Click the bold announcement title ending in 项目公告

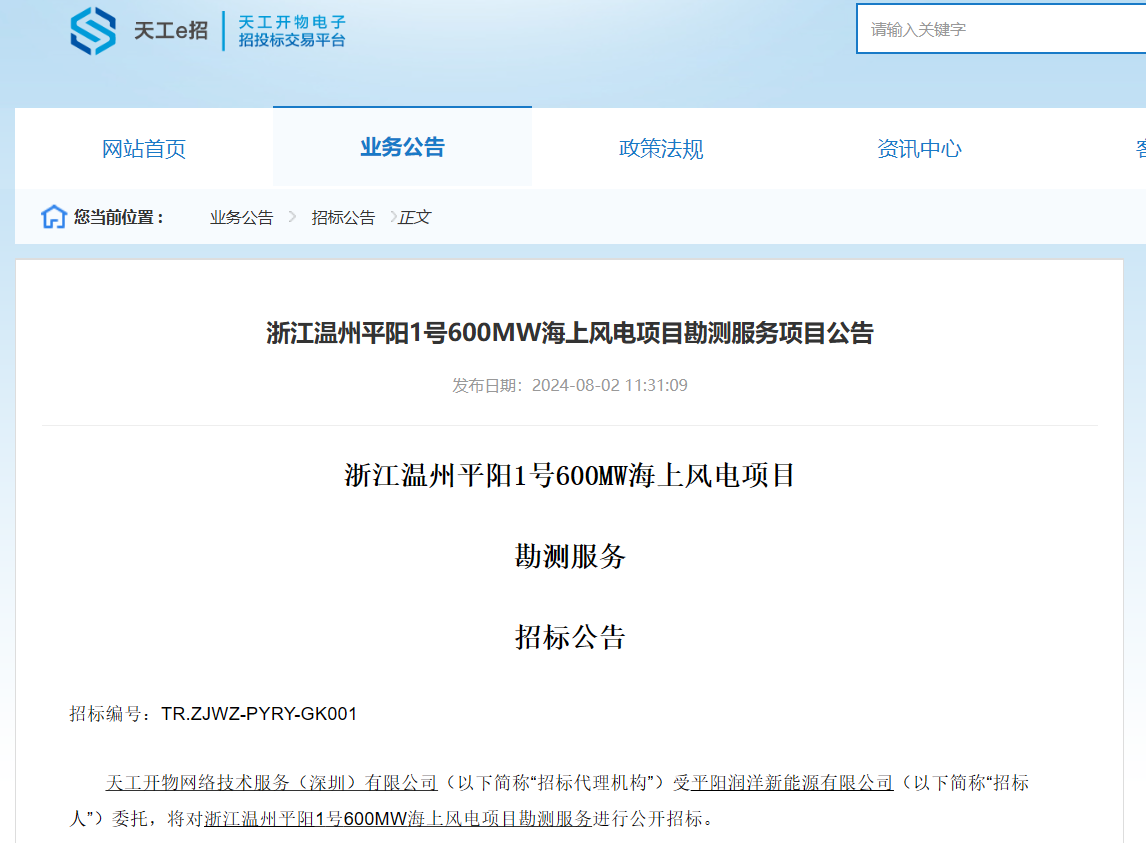tap(569, 333)
